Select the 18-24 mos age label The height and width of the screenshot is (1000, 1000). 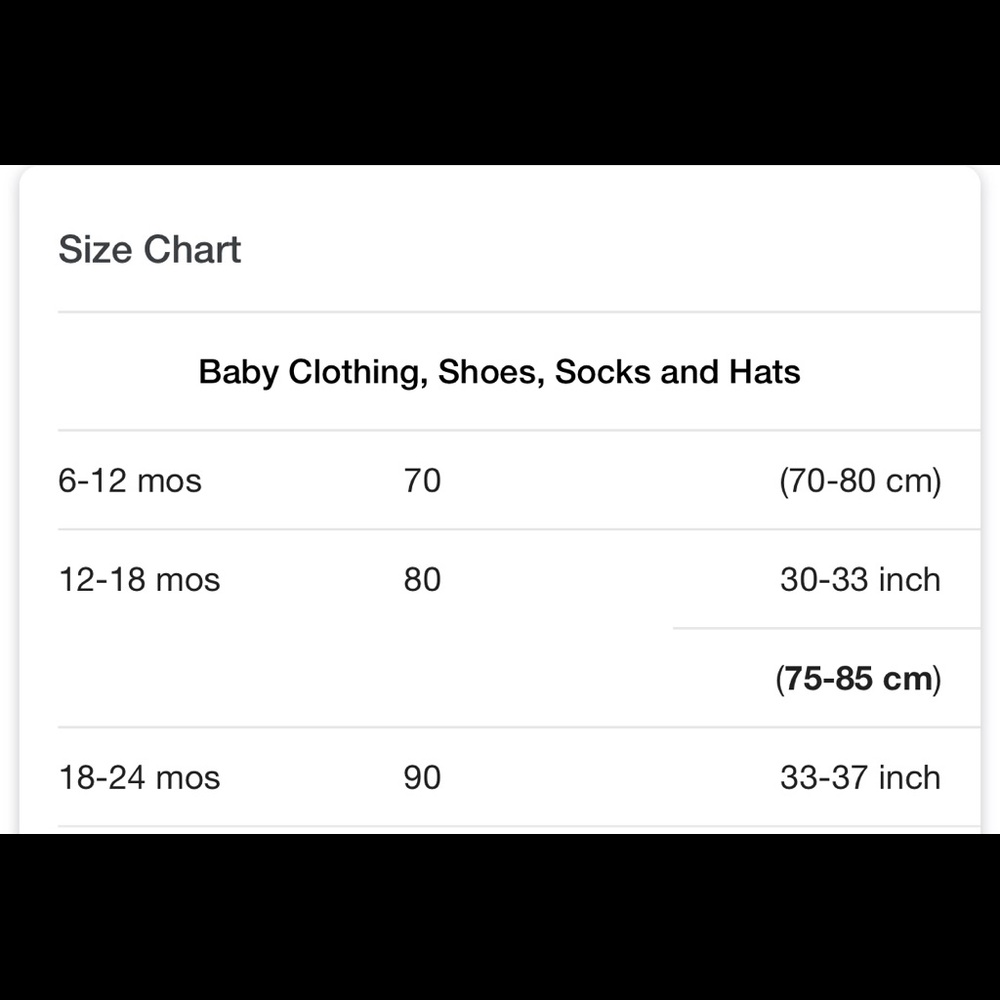click(139, 778)
